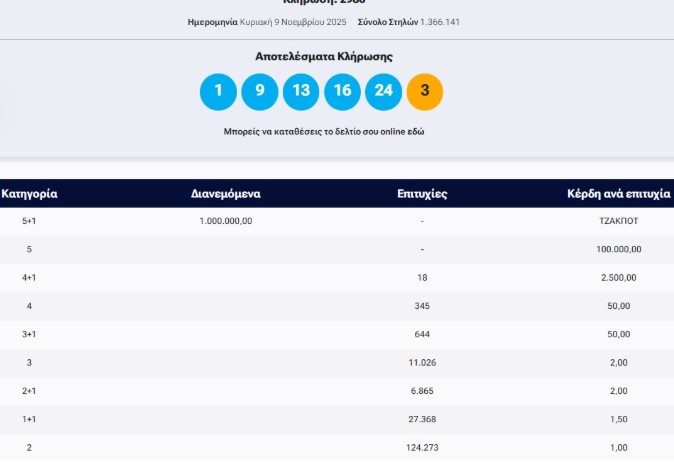Click the 124.273 winners count

point(422,447)
